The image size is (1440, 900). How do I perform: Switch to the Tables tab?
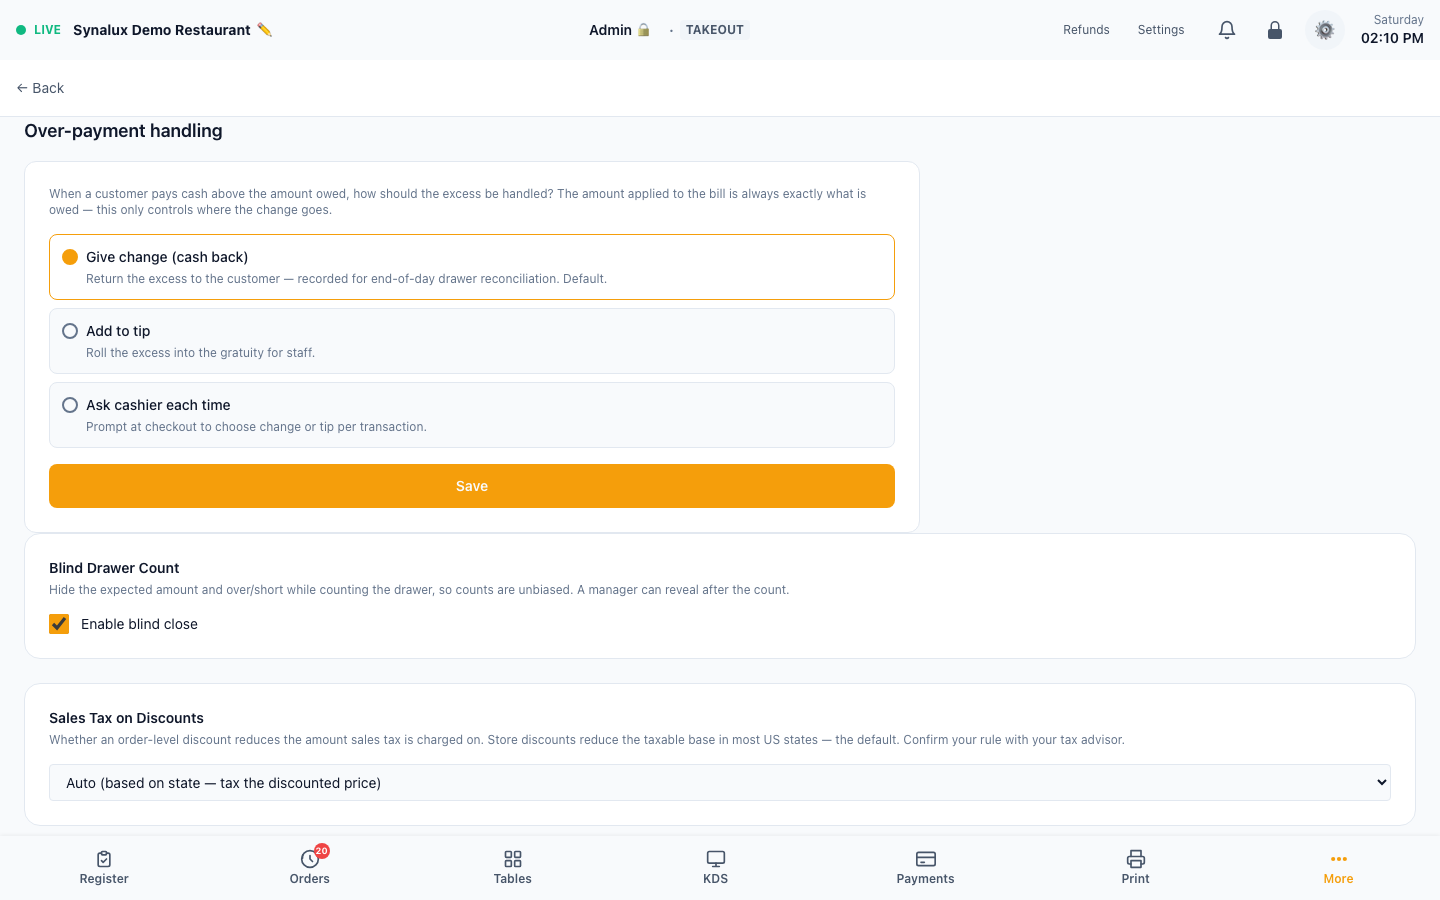click(513, 867)
